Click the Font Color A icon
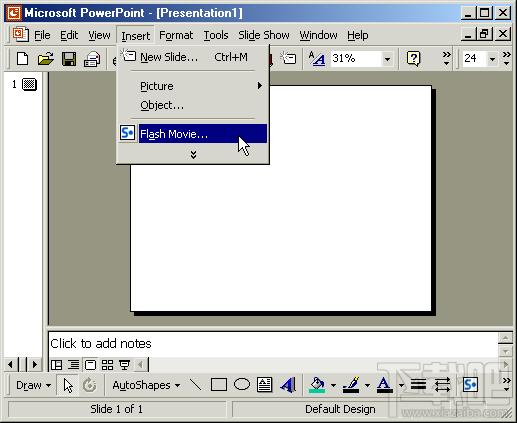The width and height of the screenshot is (517, 423). tap(384, 385)
